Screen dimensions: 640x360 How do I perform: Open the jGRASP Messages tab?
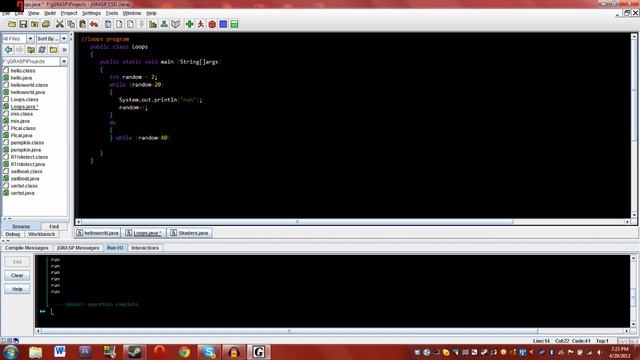click(x=78, y=248)
